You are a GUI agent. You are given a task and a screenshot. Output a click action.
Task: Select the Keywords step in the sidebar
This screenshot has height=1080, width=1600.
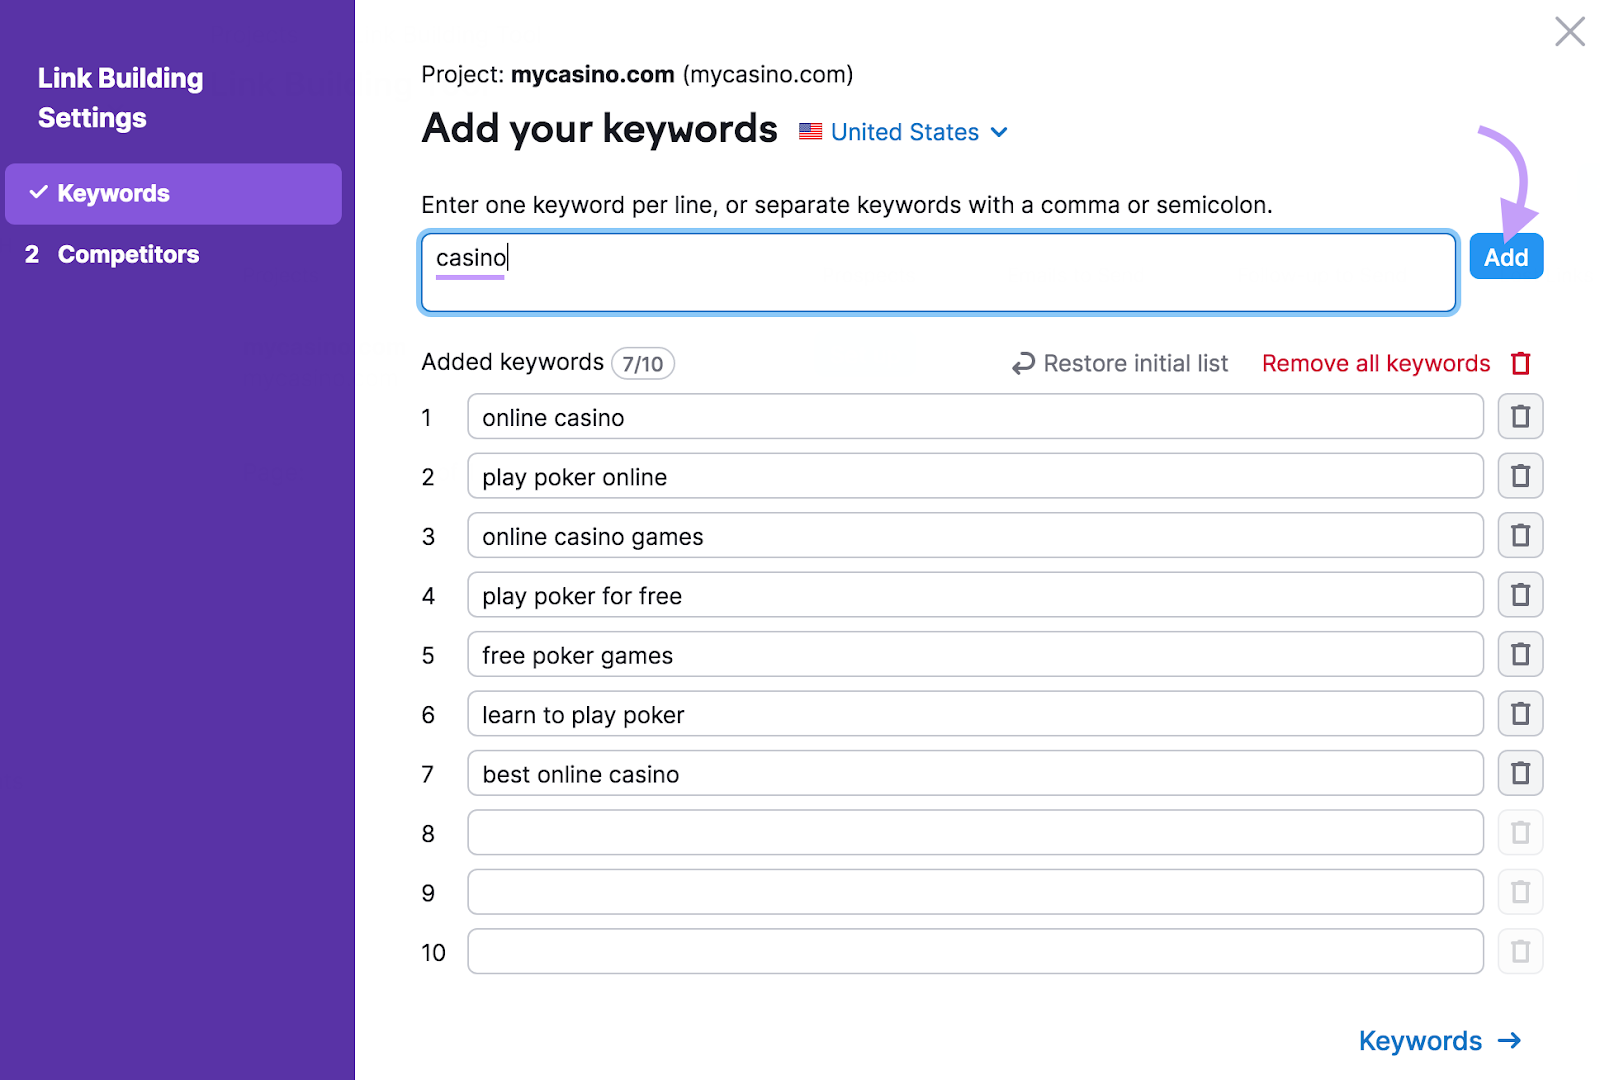113,193
